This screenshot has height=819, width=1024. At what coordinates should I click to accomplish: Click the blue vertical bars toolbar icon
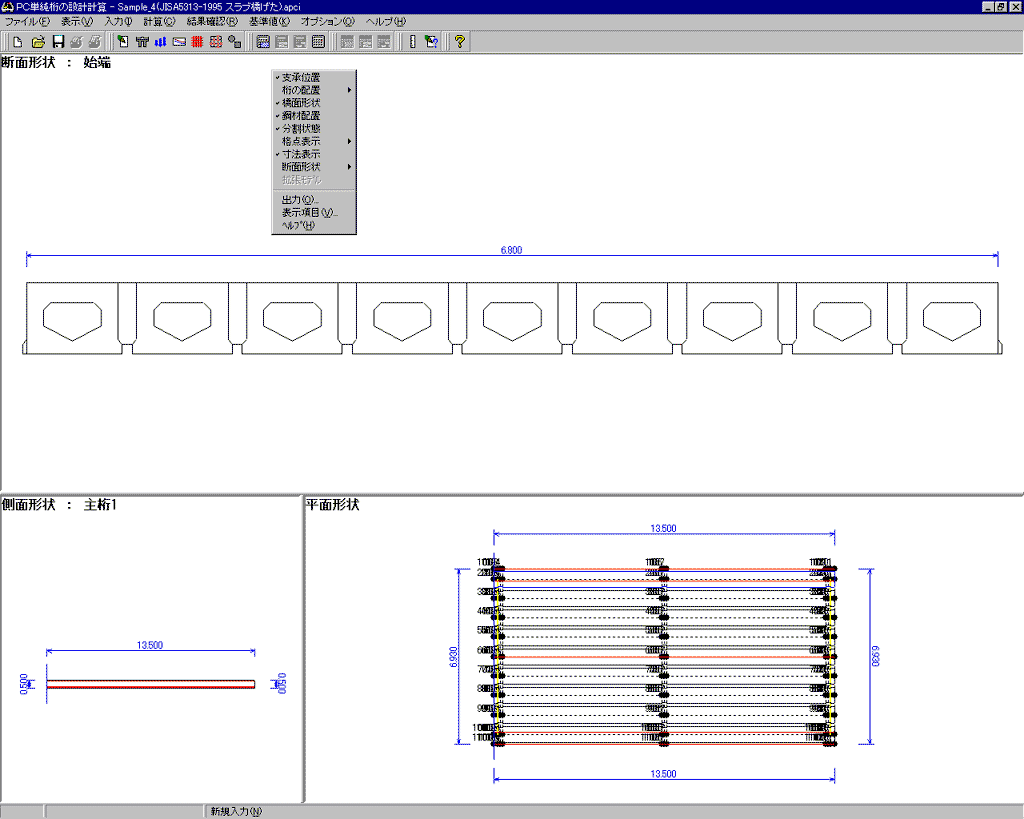(x=160, y=42)
